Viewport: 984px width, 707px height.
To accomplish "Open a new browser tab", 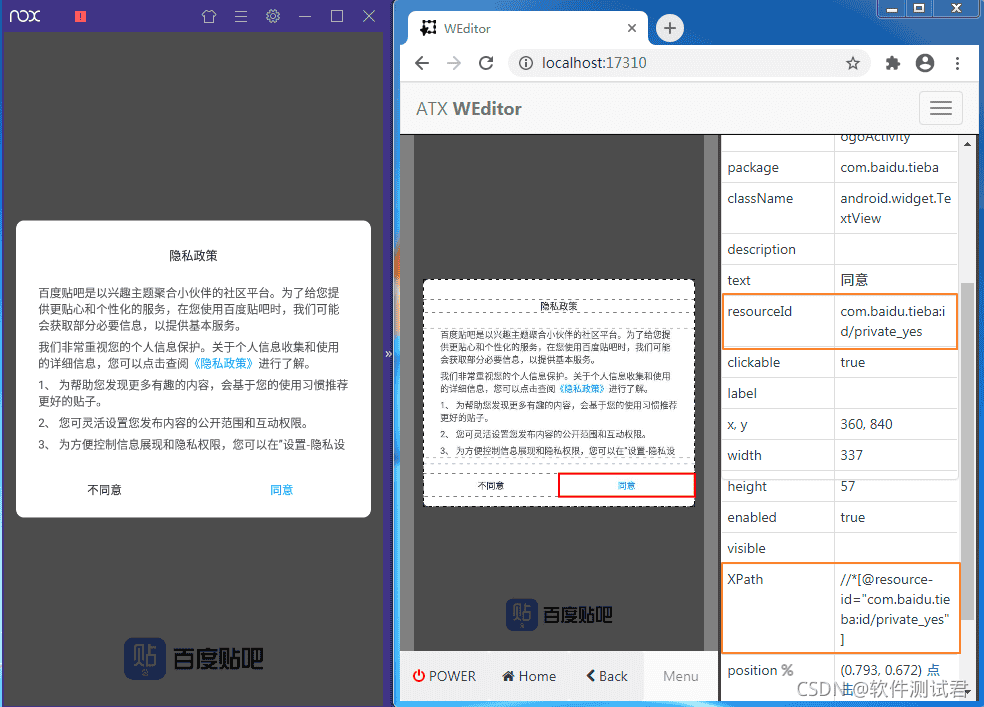I will (x=668, y=28).
